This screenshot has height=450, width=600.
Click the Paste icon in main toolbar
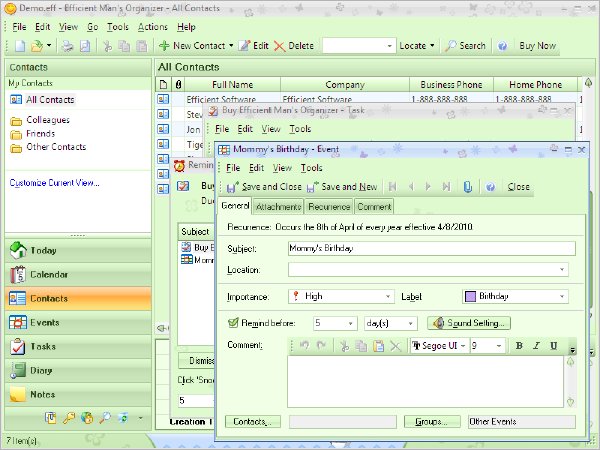[x=142, y=46]
